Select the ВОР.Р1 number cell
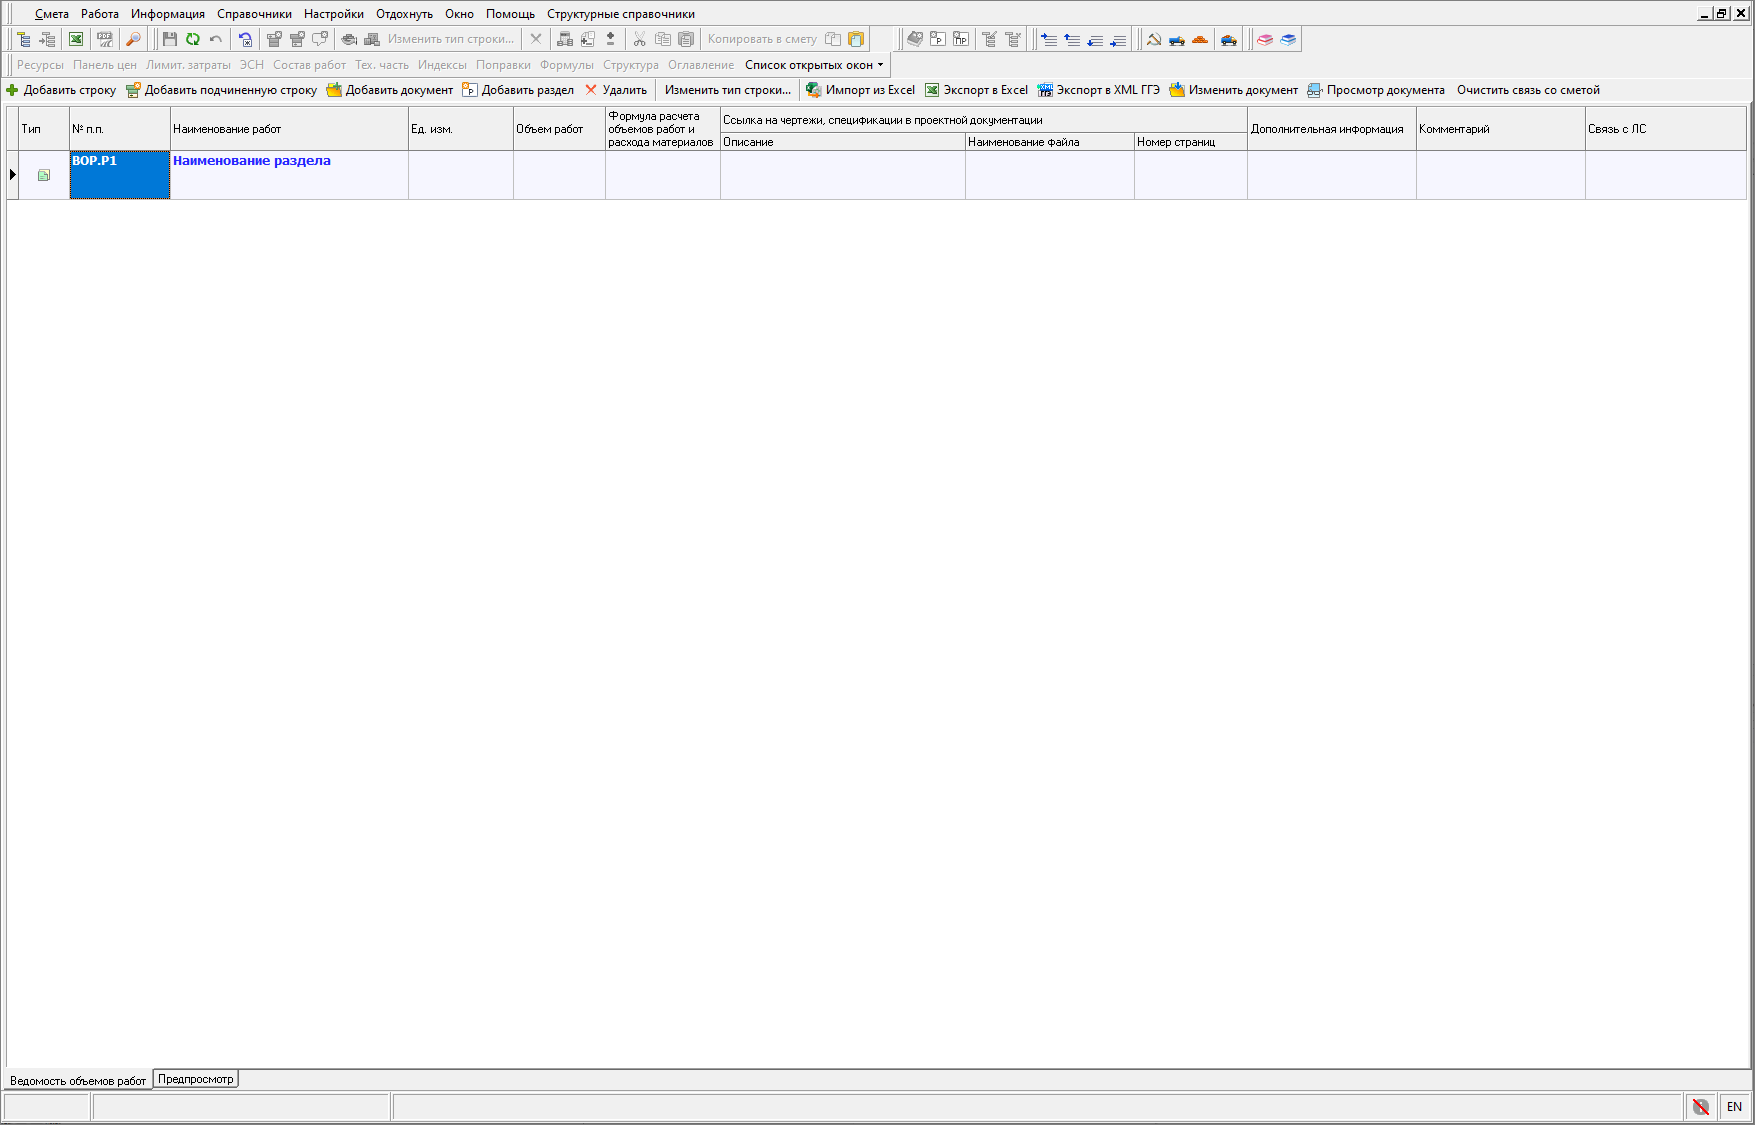 tap(119, 175)
